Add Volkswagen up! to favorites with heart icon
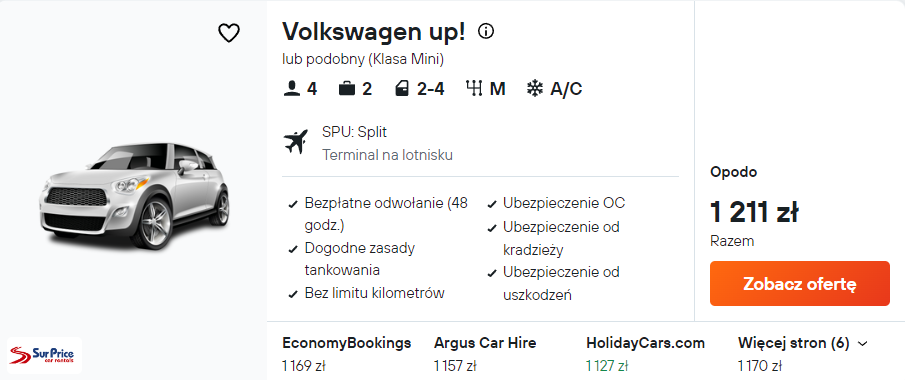This screenshot has width=905, height=380. (229, 33)
